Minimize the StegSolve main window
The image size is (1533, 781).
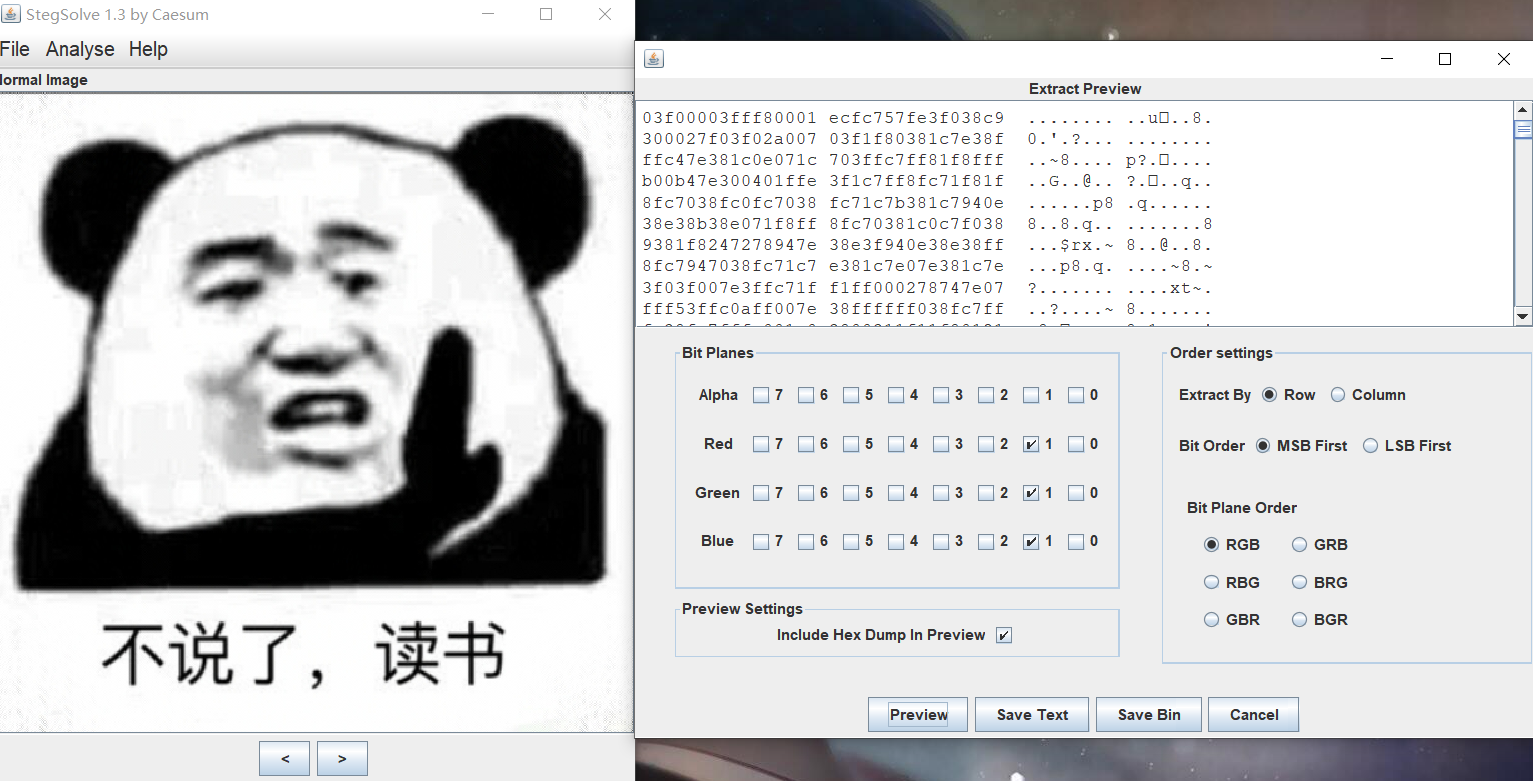(488, 15)
